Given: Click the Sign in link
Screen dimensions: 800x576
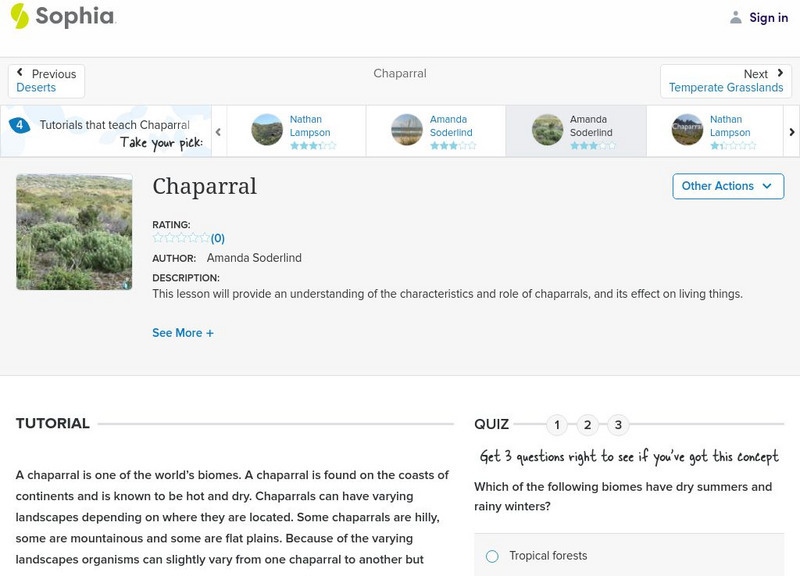Looking at the screenshot, I should pyautogui.click(x=768, y=17).
